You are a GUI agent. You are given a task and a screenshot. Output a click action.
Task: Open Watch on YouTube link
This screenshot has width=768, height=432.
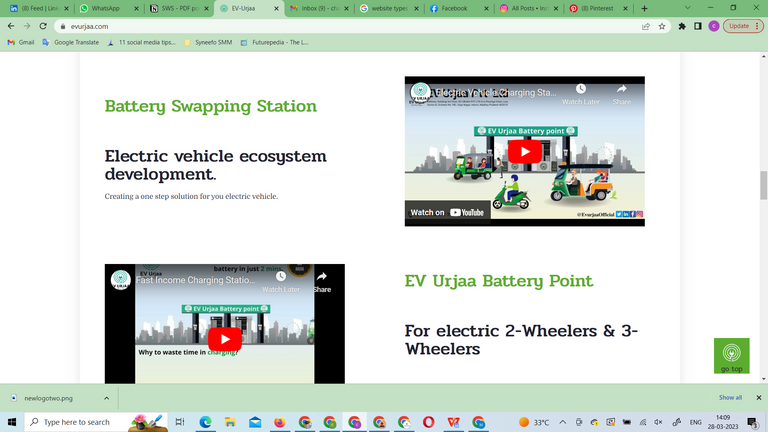click(x=447, y=213)
